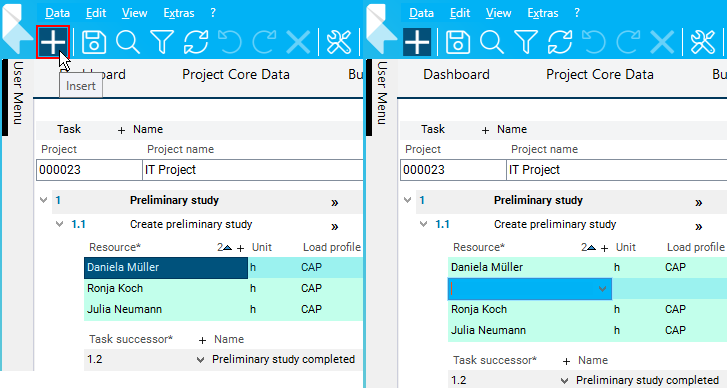The height and width of the screenshot is (388, 728).
Task: Click plus icon beside Task successor, left window
Action: click(202, 341)
